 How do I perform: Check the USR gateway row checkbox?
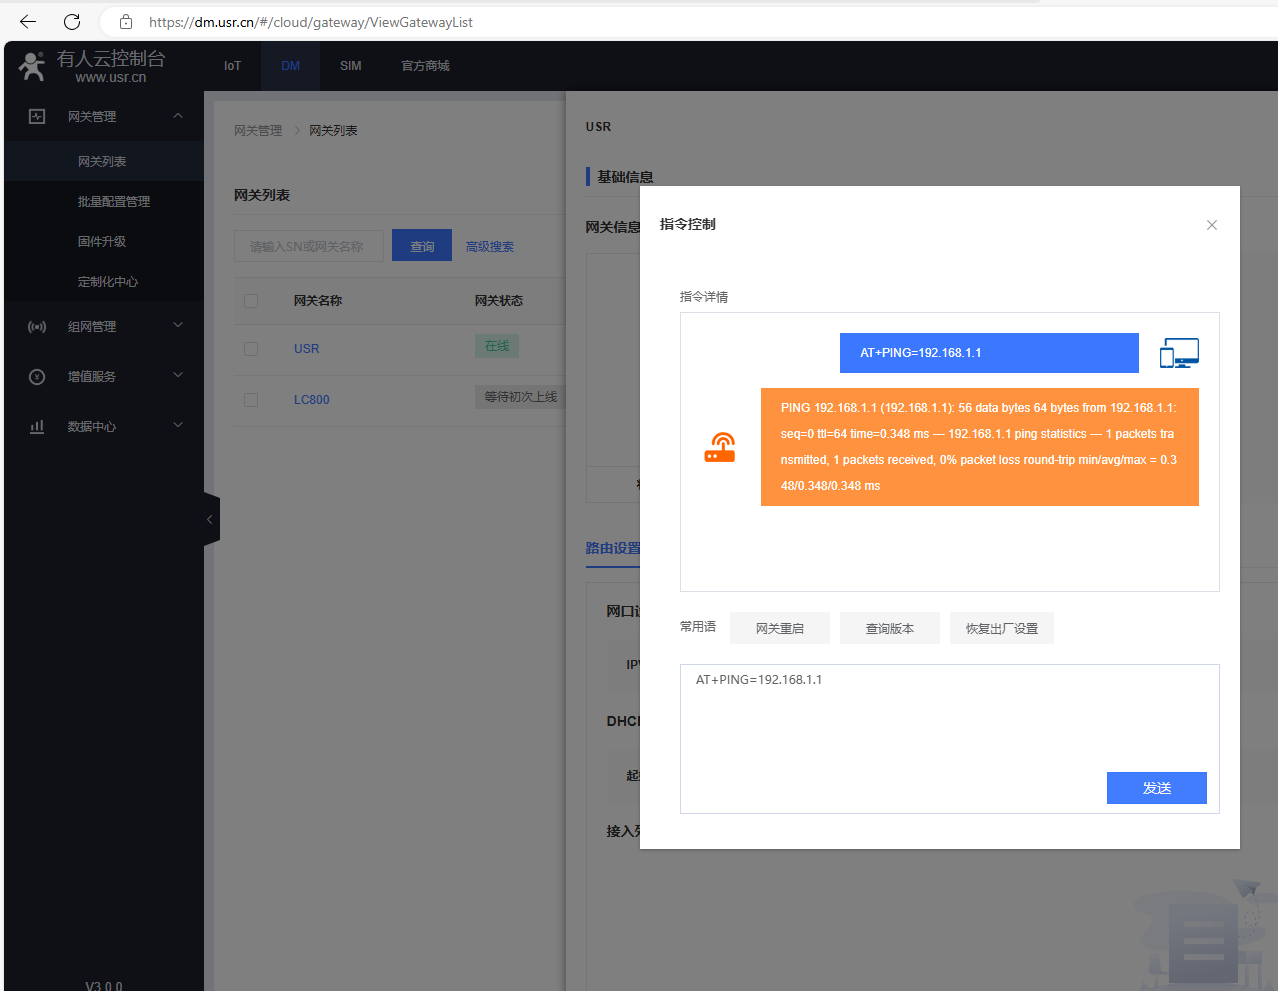[x=251, y=349]
